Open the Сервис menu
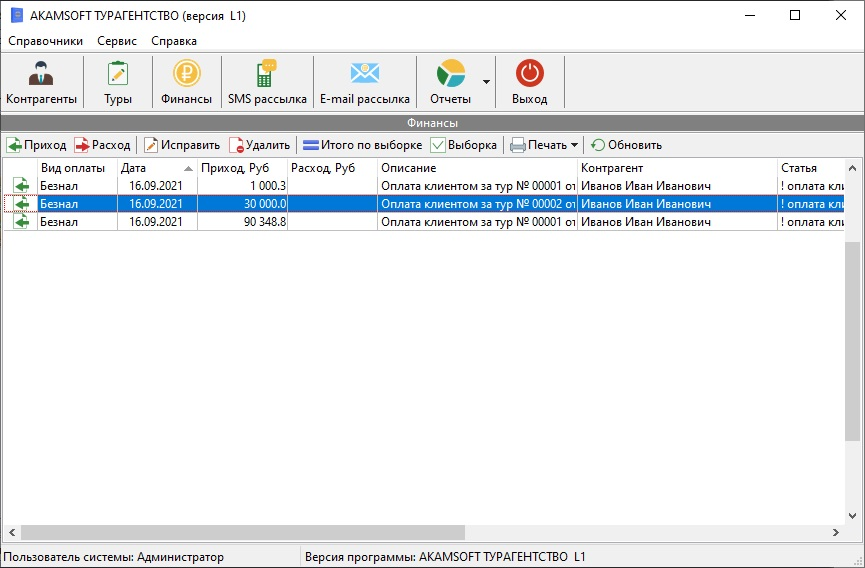The width and height of the screenshot is (865, 568). pos(117,41)
